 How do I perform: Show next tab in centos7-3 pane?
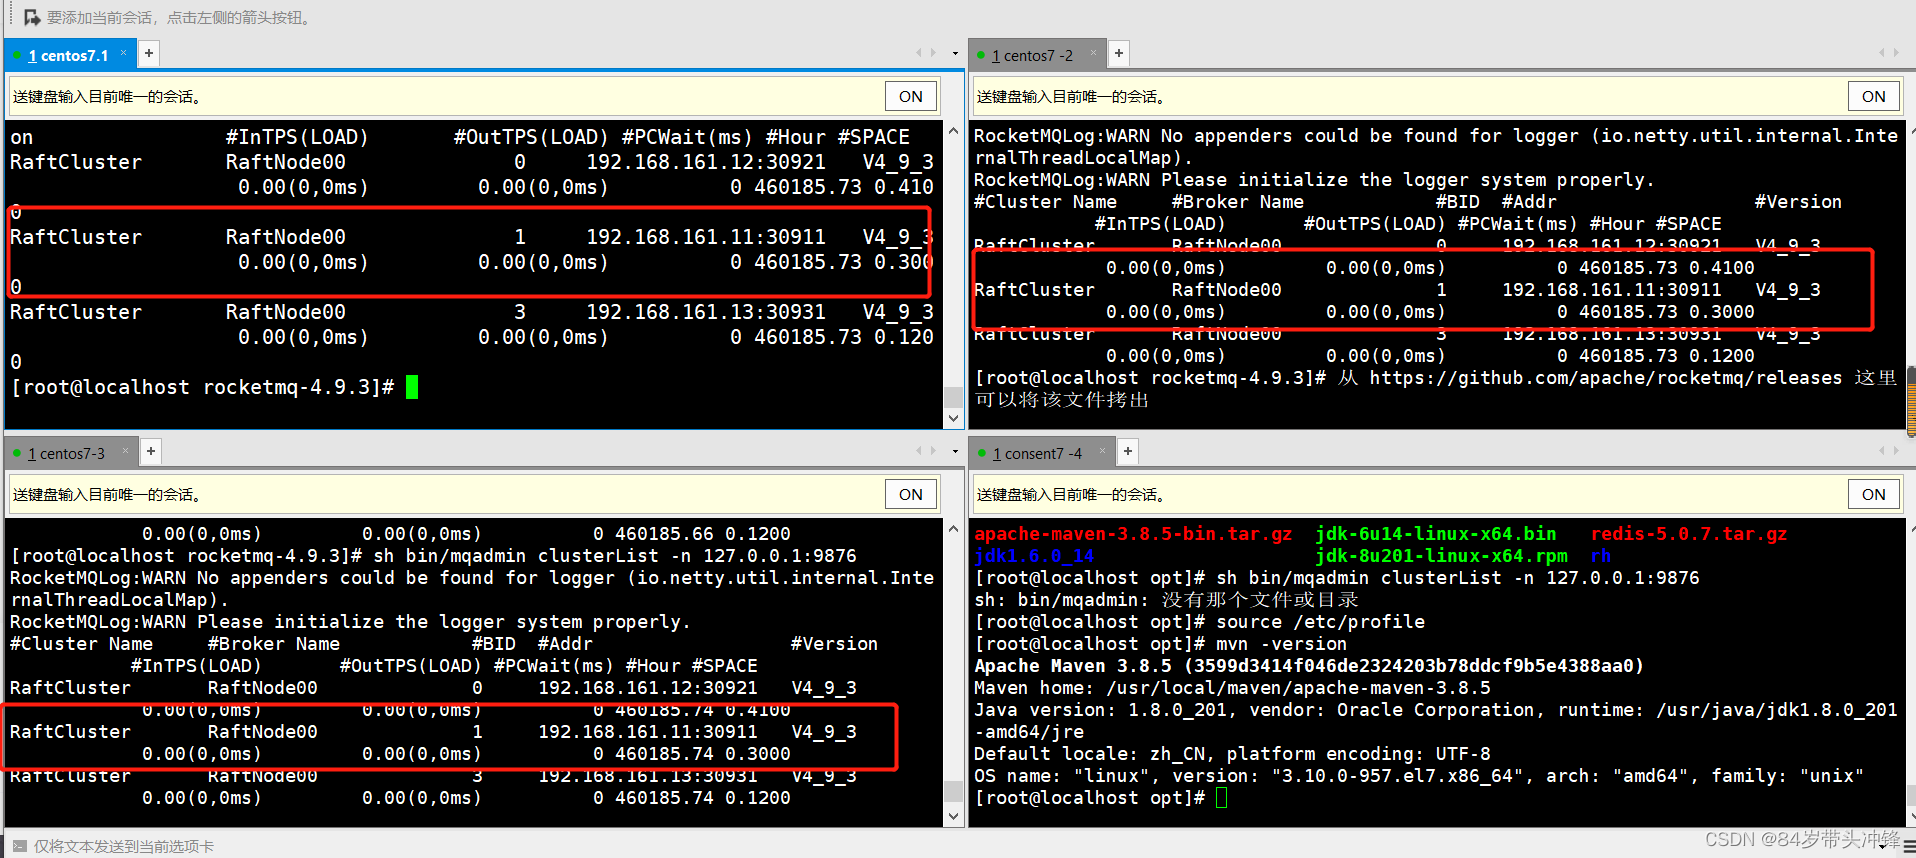(x=933, y=451)
